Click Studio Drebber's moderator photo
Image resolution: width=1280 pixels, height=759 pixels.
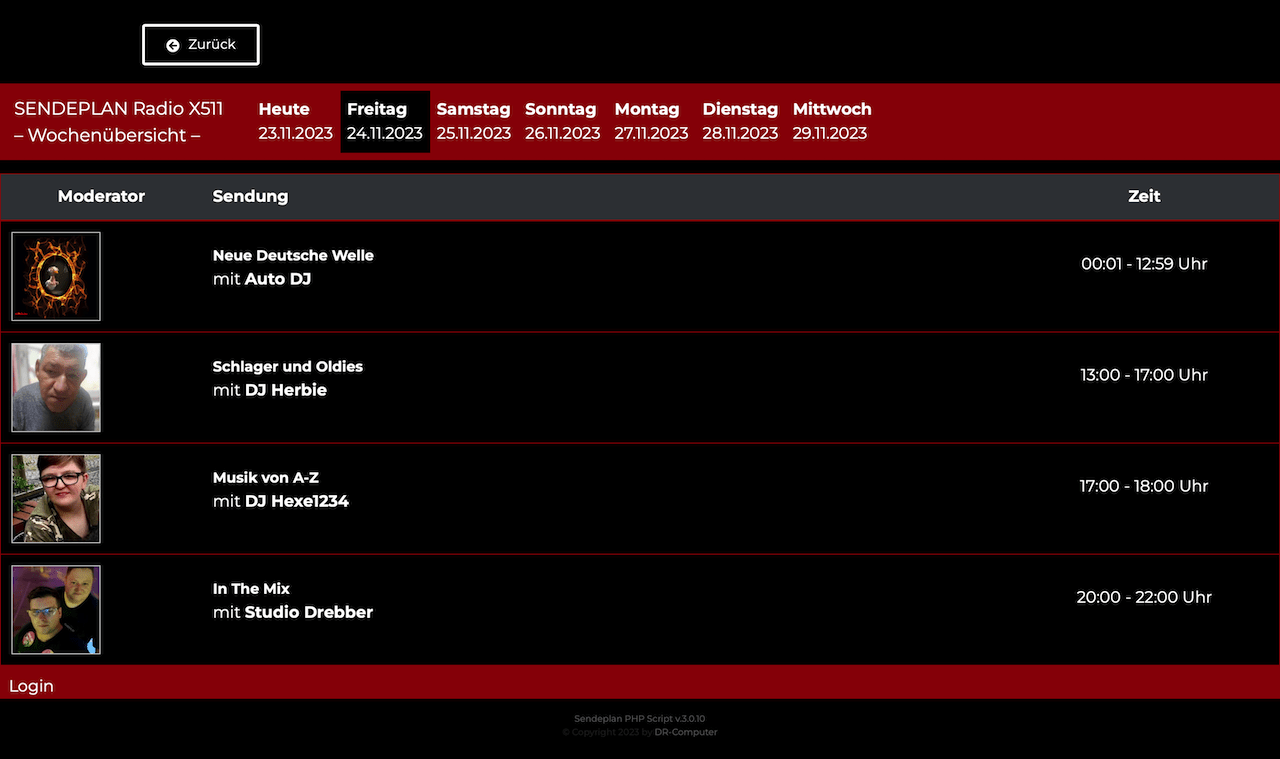tap(56, 609)
